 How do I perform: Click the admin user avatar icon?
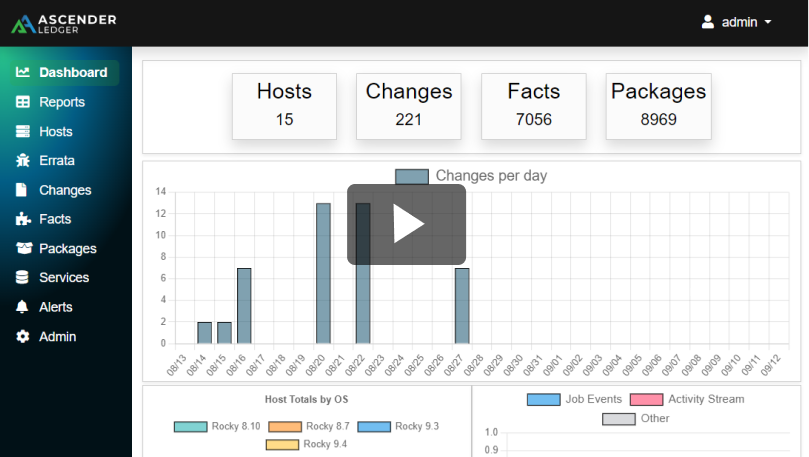(708, 22)
